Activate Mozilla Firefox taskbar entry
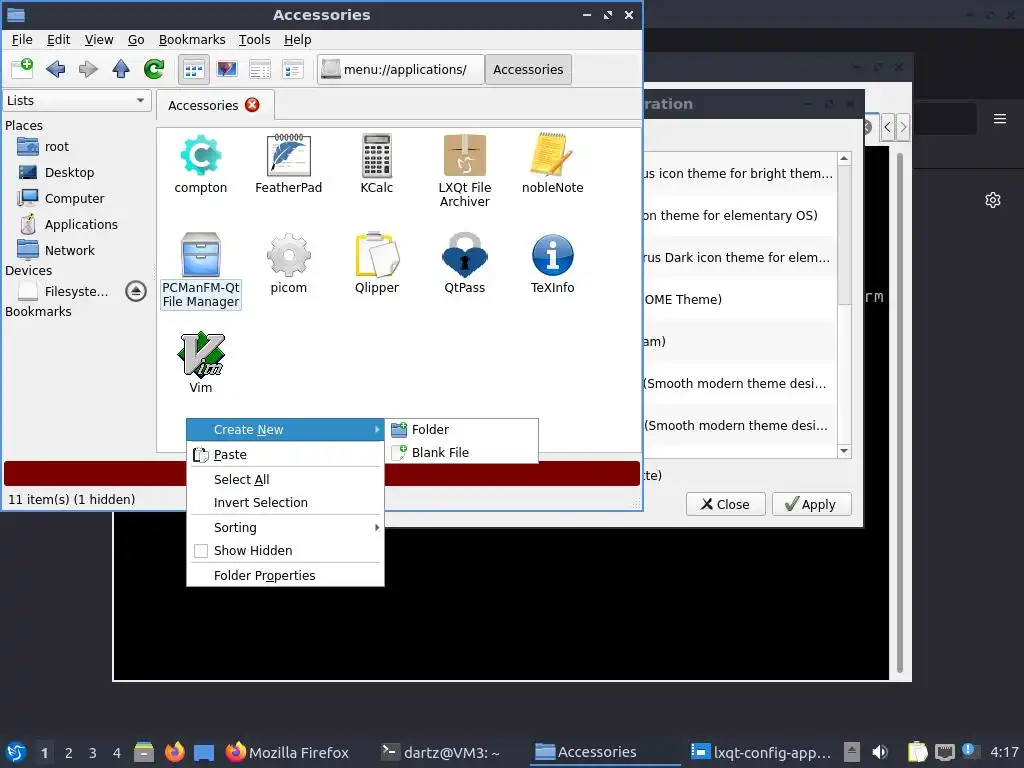Image resolution: width=1024 pixels, height=768 pixels. pos(287,752)
